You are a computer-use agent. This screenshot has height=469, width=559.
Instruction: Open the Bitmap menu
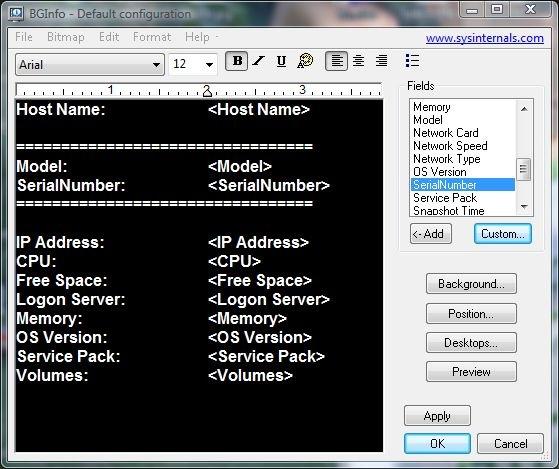point(66,37)
